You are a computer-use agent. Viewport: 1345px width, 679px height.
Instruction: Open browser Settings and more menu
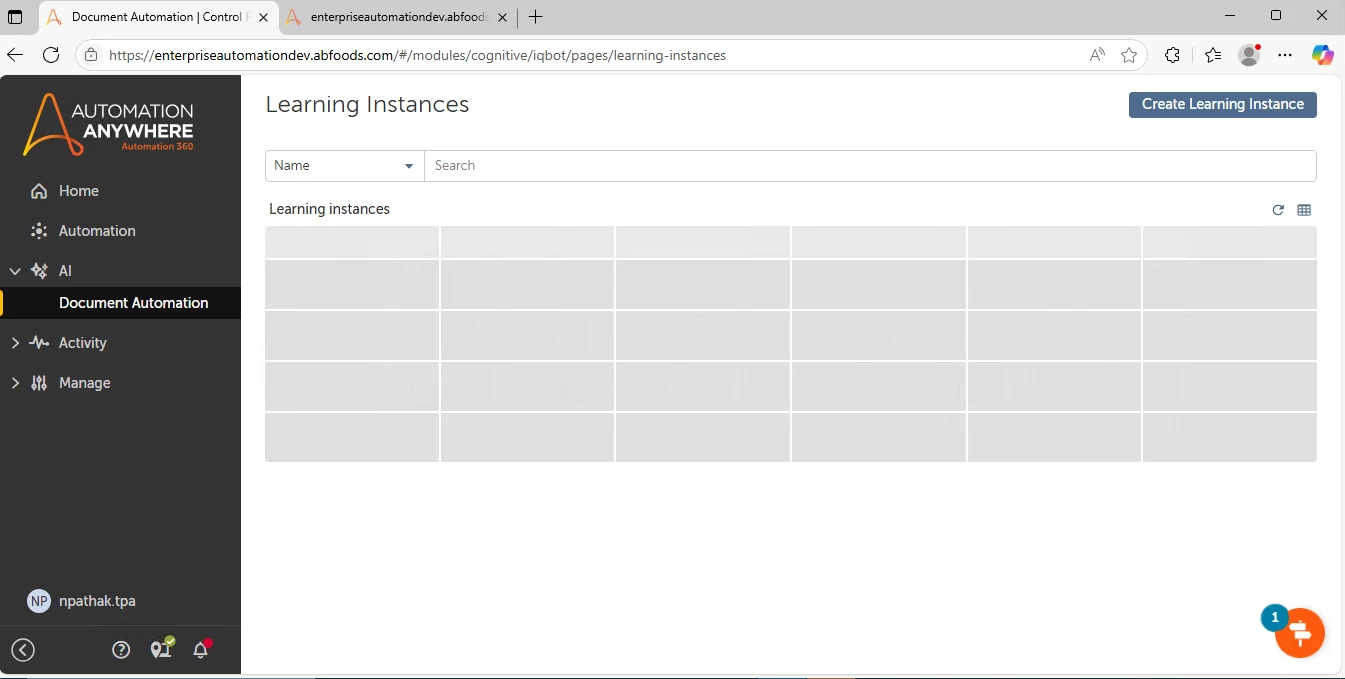click(x=1286, y=55)
